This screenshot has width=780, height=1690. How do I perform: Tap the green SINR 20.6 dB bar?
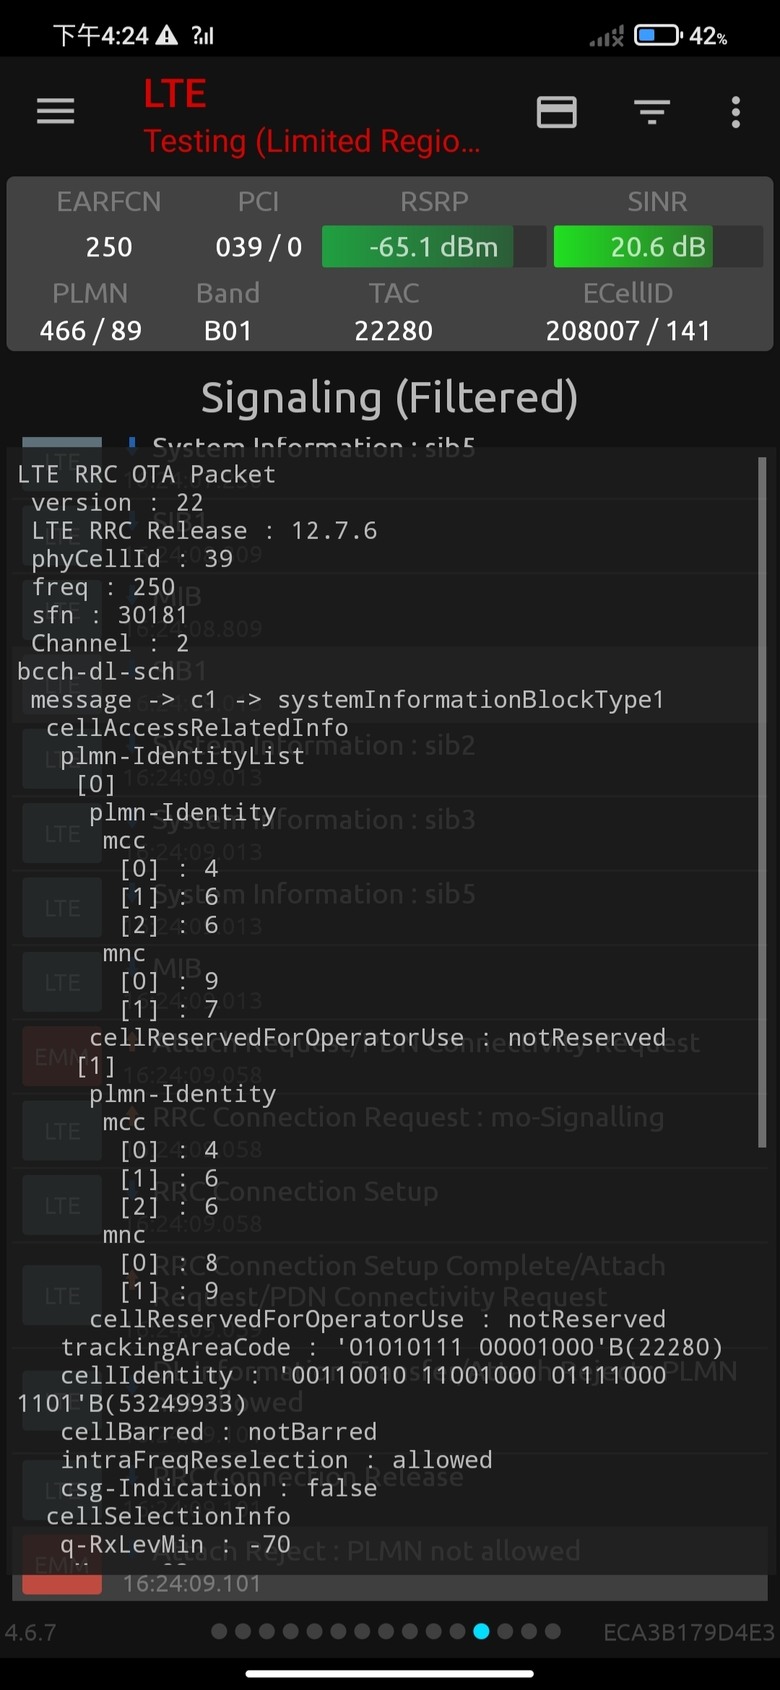point(633,247)
